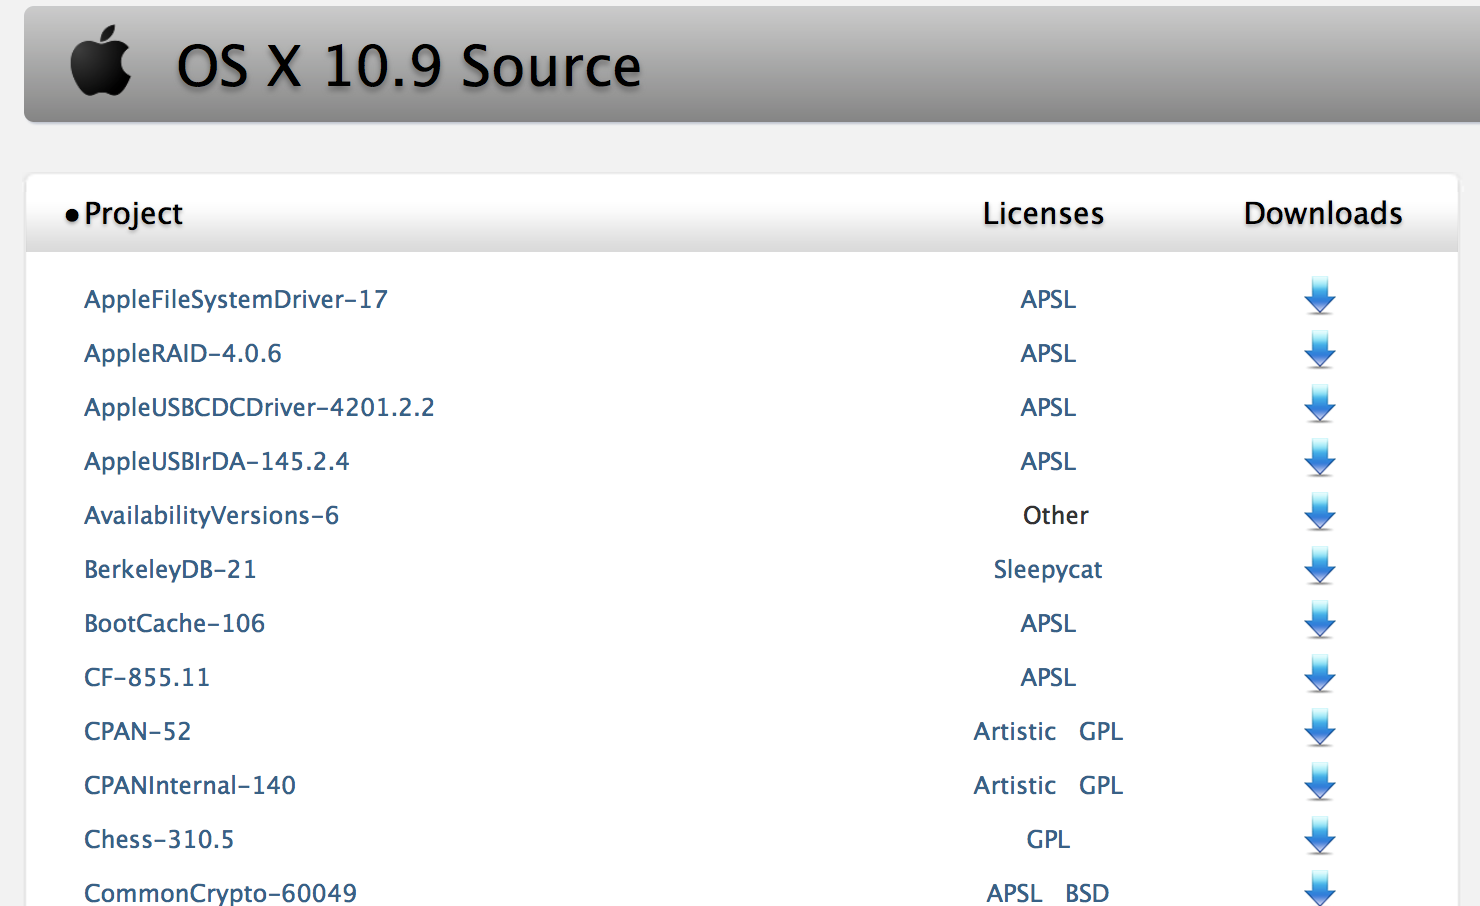Download AppleUSBCDCDriver-4201.2.2 via its arrow icon
Screen dimensions: 1480x906
point(1319,406)
